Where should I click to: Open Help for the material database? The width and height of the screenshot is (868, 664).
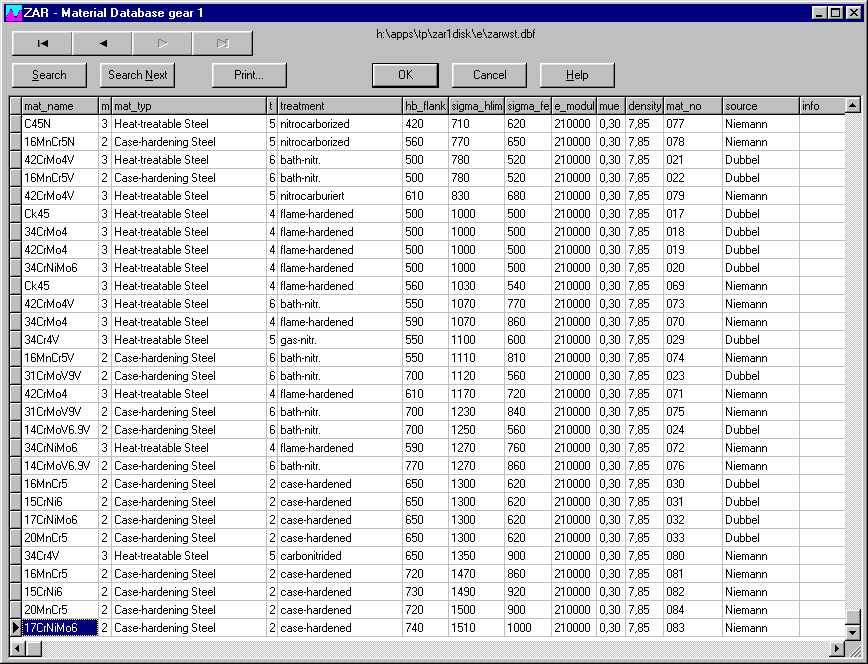(x=577, y=75)
